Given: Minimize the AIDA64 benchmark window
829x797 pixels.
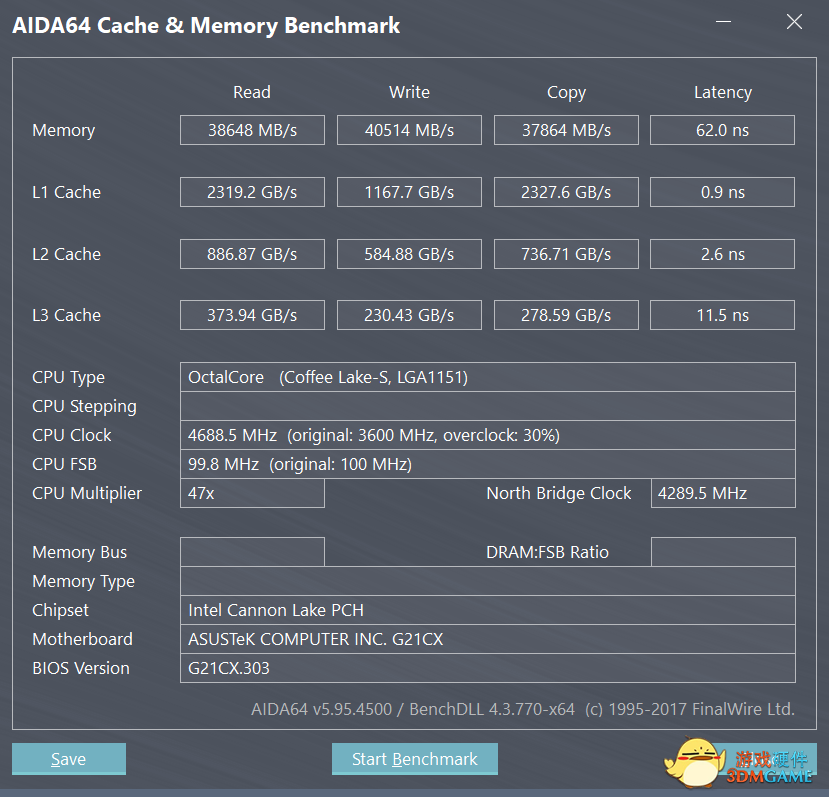Looking at the screenshot, I should 723,22.
